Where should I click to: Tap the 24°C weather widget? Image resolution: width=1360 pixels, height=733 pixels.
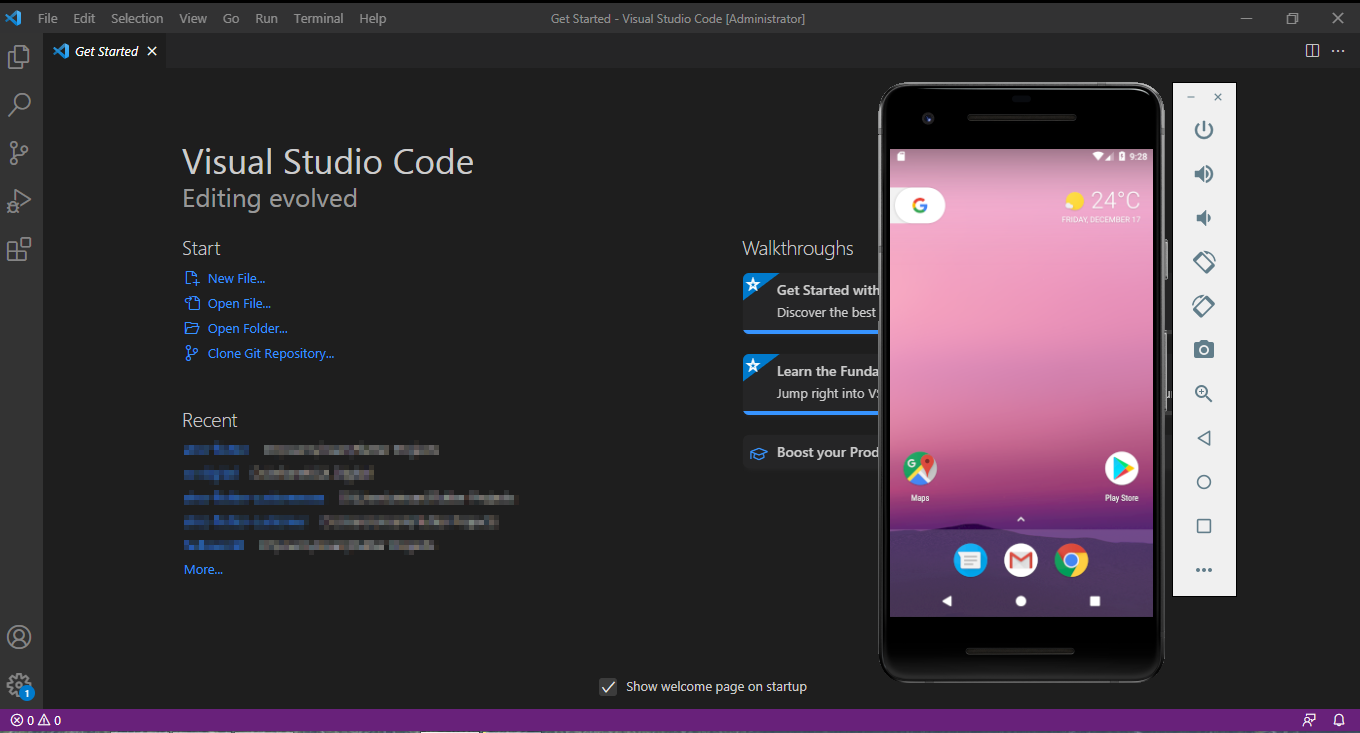(x=1102, y=205)
